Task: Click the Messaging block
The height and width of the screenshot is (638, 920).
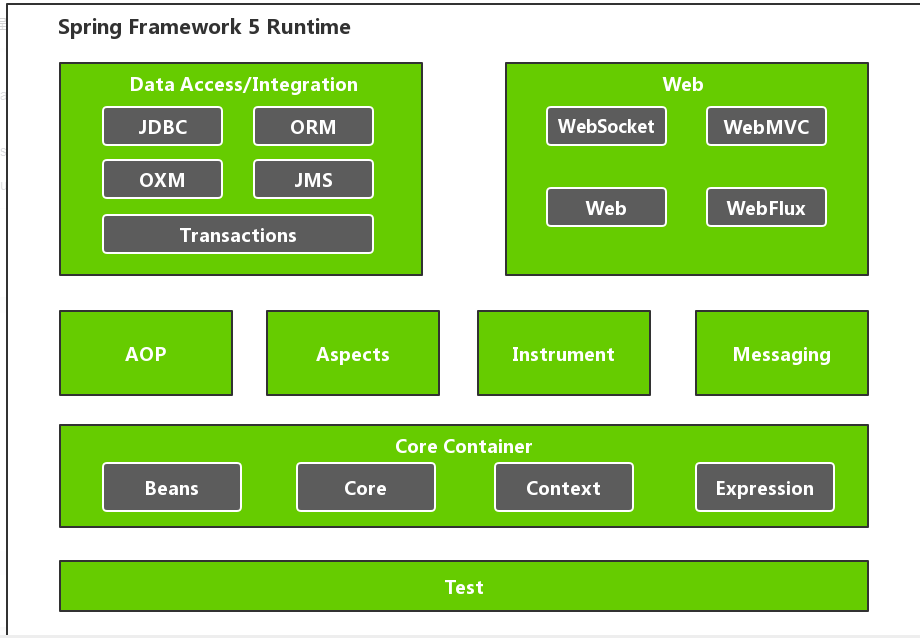Action: pos(782,353)
